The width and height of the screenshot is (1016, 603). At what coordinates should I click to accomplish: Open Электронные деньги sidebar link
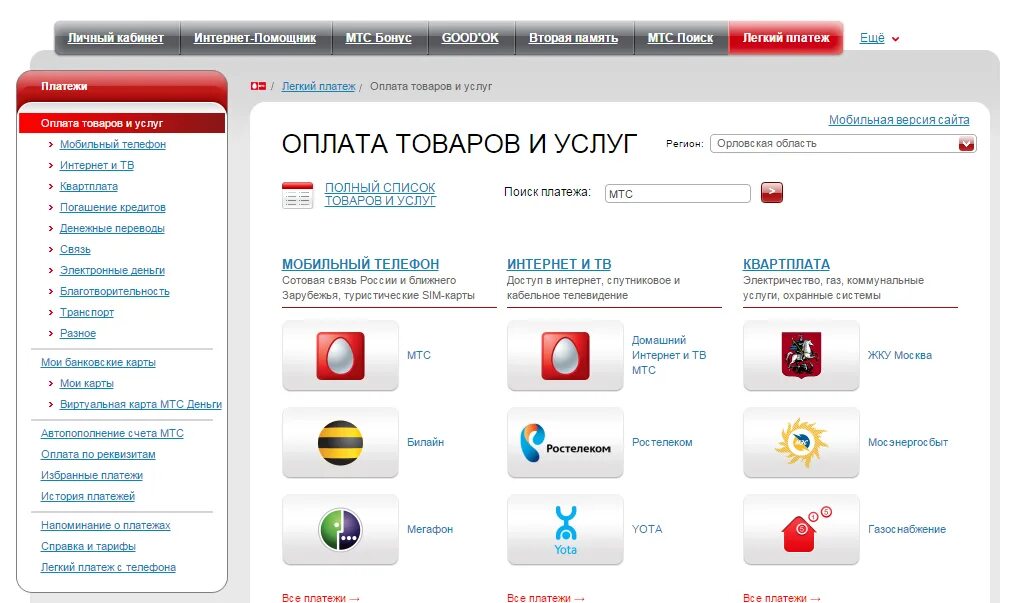[x=112, y=270]
